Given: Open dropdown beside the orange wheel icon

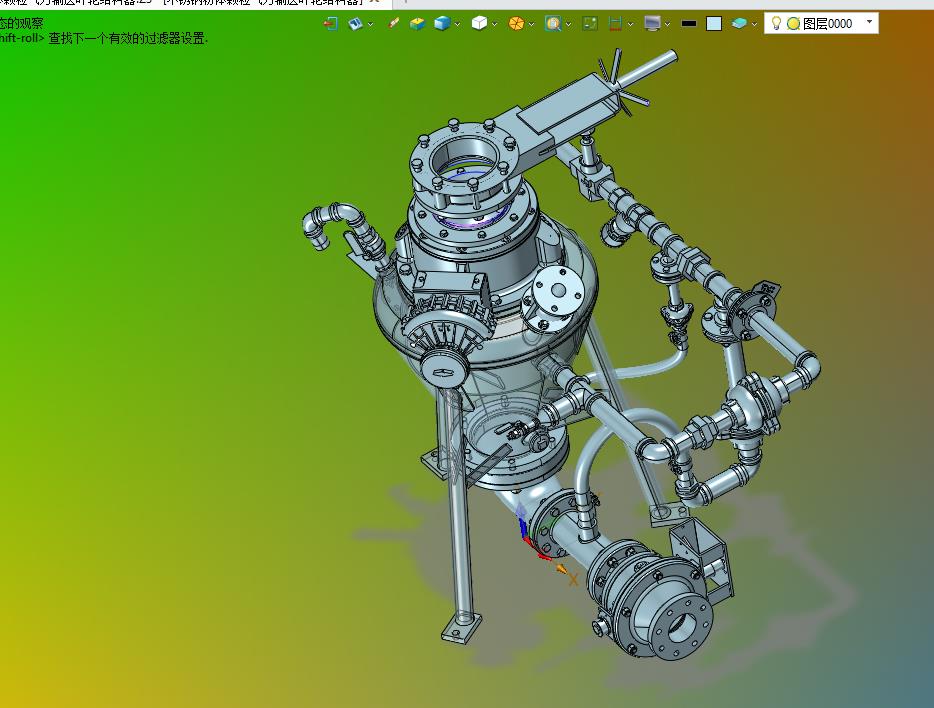Looking at the screenshot, I should click(x=531, y=24).
